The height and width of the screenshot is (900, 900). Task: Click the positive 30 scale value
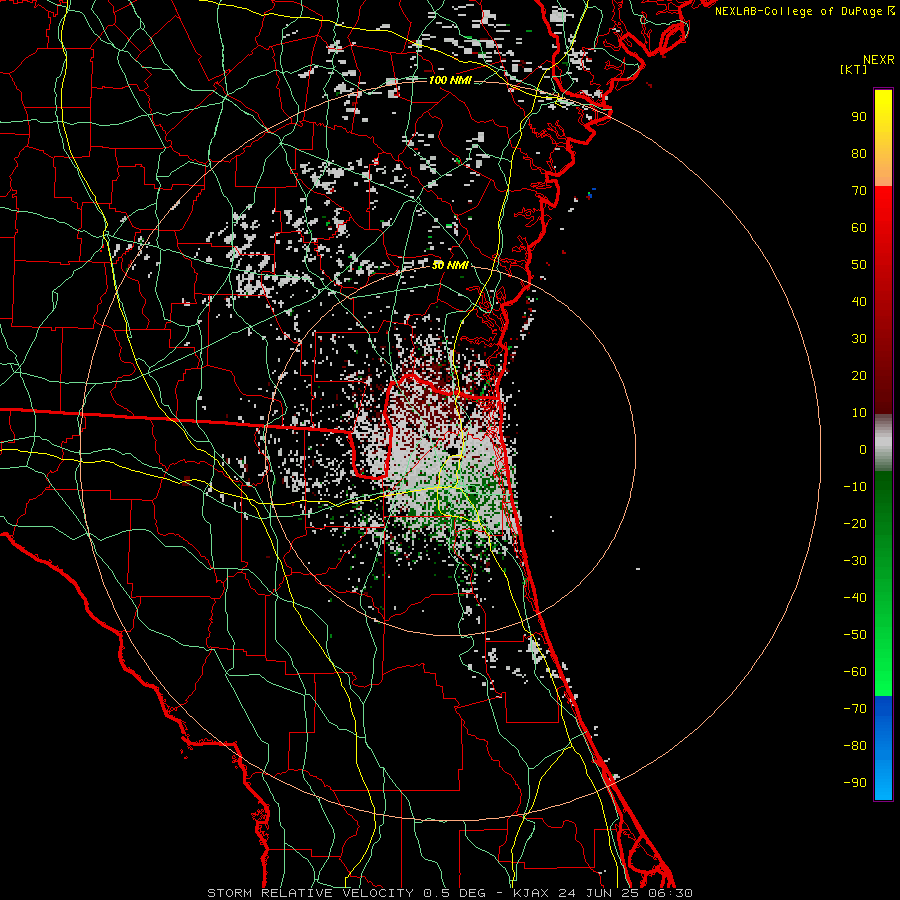point(859,339)
